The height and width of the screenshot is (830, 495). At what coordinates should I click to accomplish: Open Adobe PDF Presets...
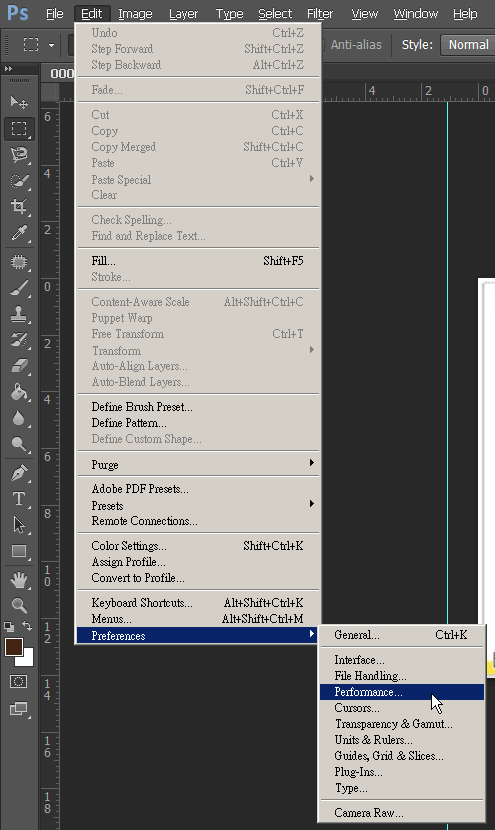pyautogui.click(x=199, y=489)
